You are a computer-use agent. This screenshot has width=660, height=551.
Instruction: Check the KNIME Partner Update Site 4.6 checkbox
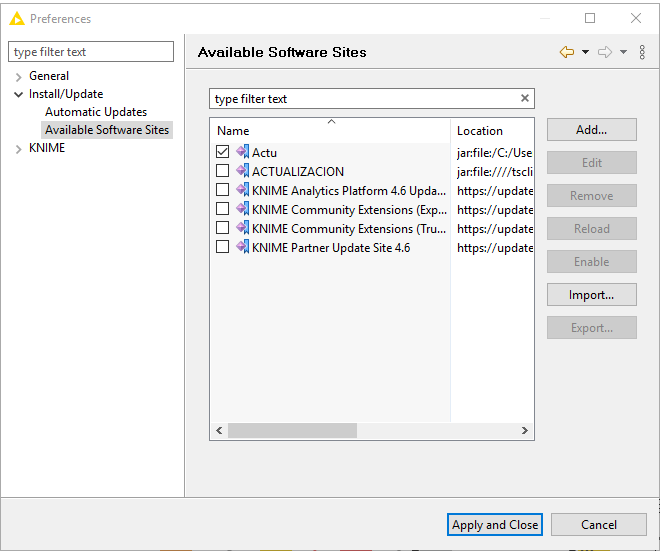(222, 246)
